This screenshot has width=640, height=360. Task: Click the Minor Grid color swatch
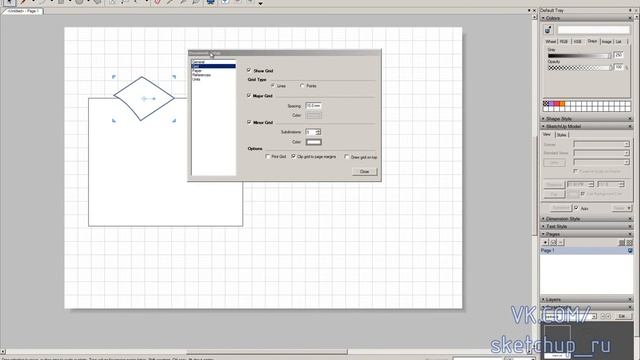click(x=313, y=142)
